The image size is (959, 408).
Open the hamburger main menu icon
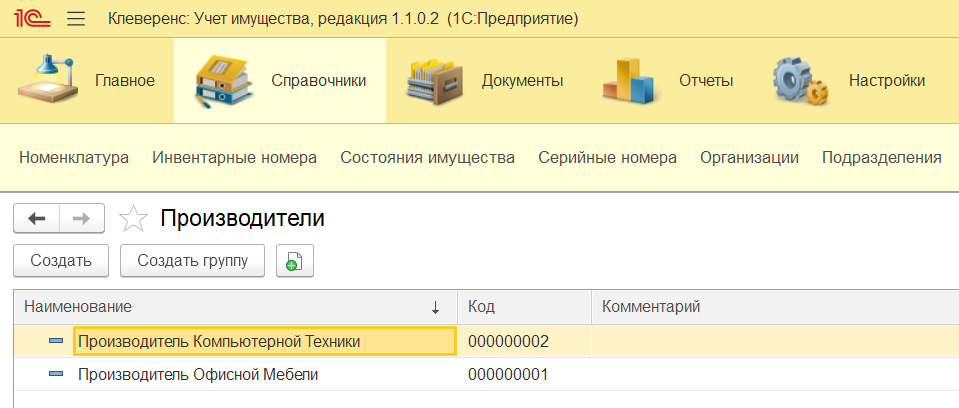(x=76, y=19)
